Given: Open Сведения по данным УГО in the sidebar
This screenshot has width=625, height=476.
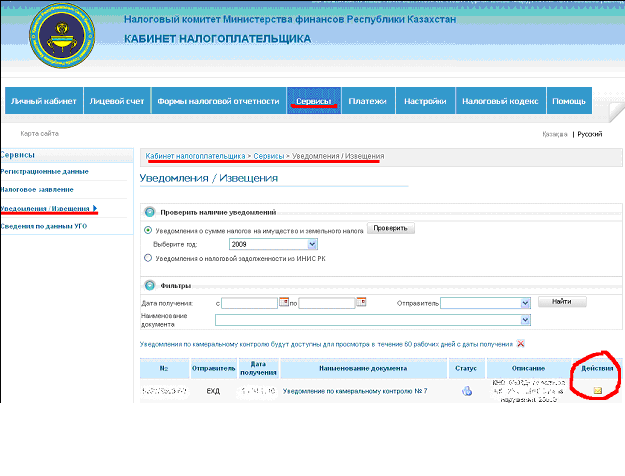Looking at the screenshot, I should click(43, 226).
